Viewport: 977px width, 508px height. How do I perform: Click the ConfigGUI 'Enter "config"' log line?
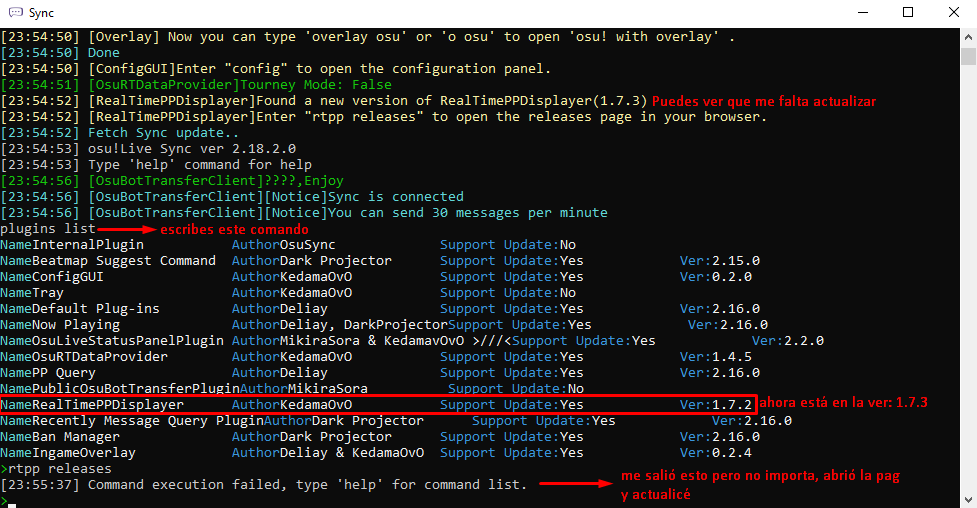276,69
